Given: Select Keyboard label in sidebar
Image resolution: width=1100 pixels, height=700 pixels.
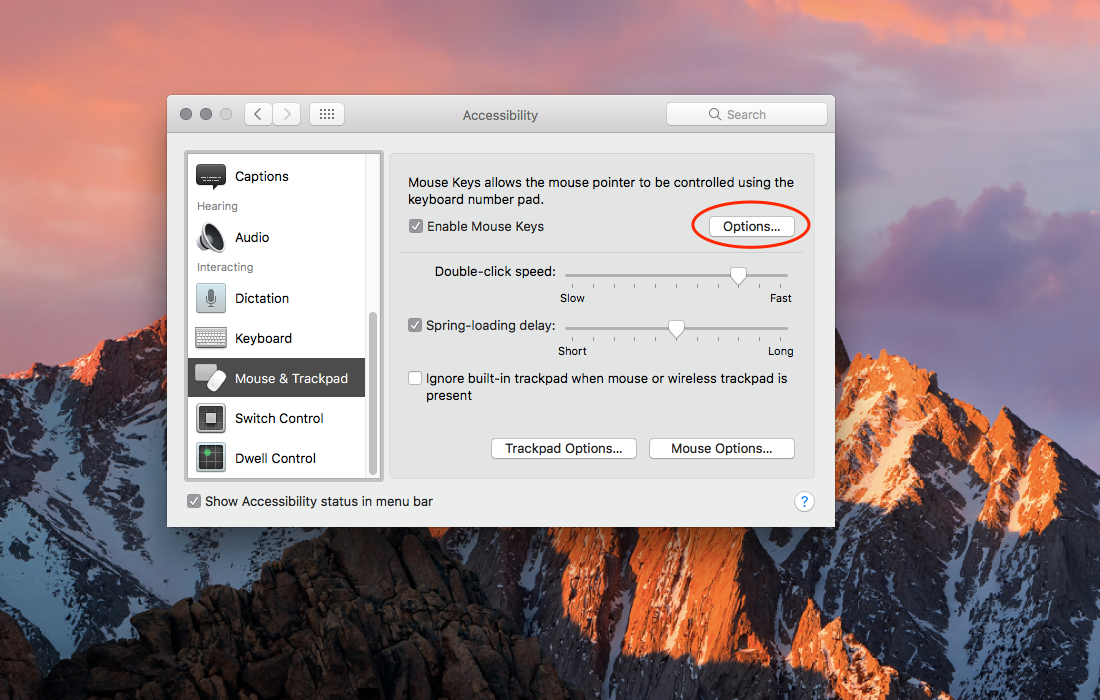Looking at the screenshot, I should coord(263,339).
